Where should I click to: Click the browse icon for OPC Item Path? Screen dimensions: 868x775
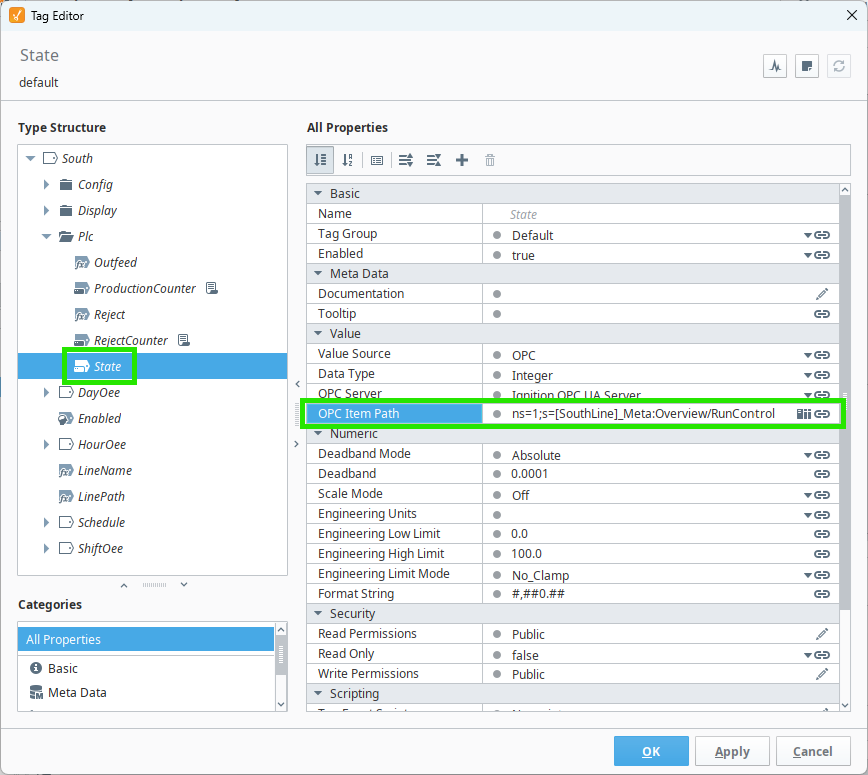coord(803,413)
